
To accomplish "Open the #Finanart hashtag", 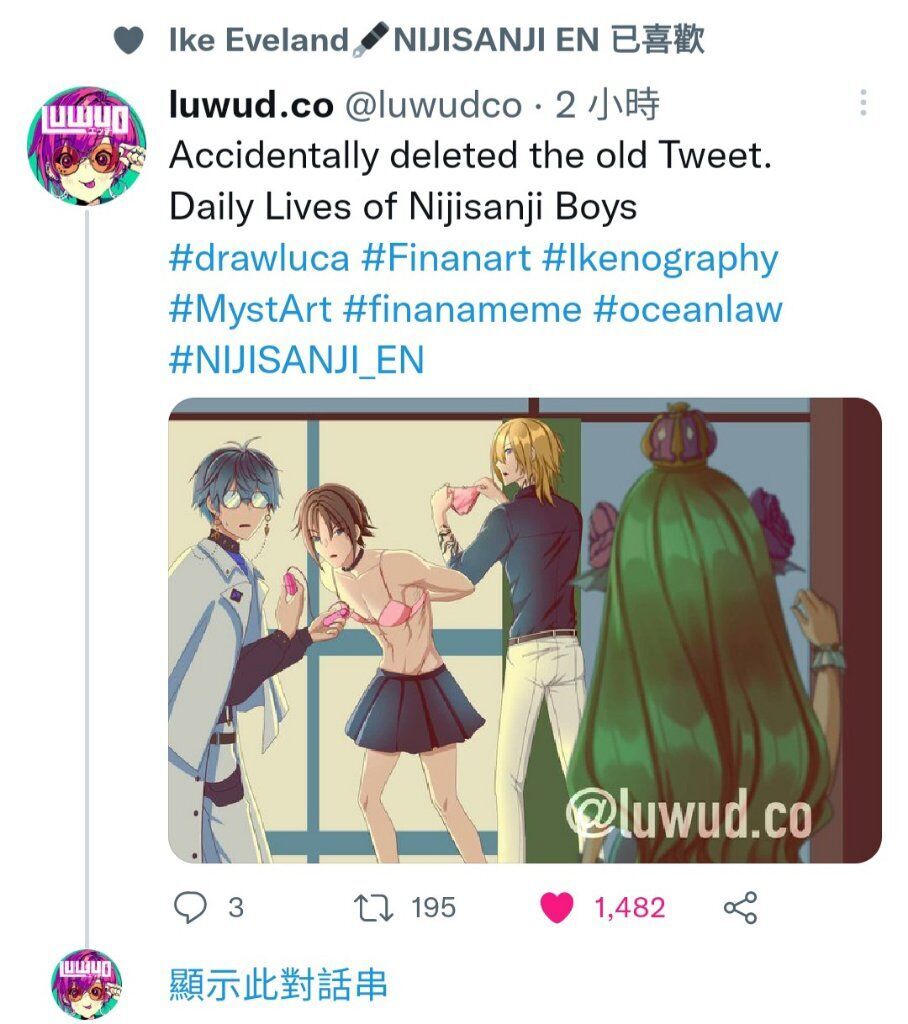I will (x=446, y=258).
